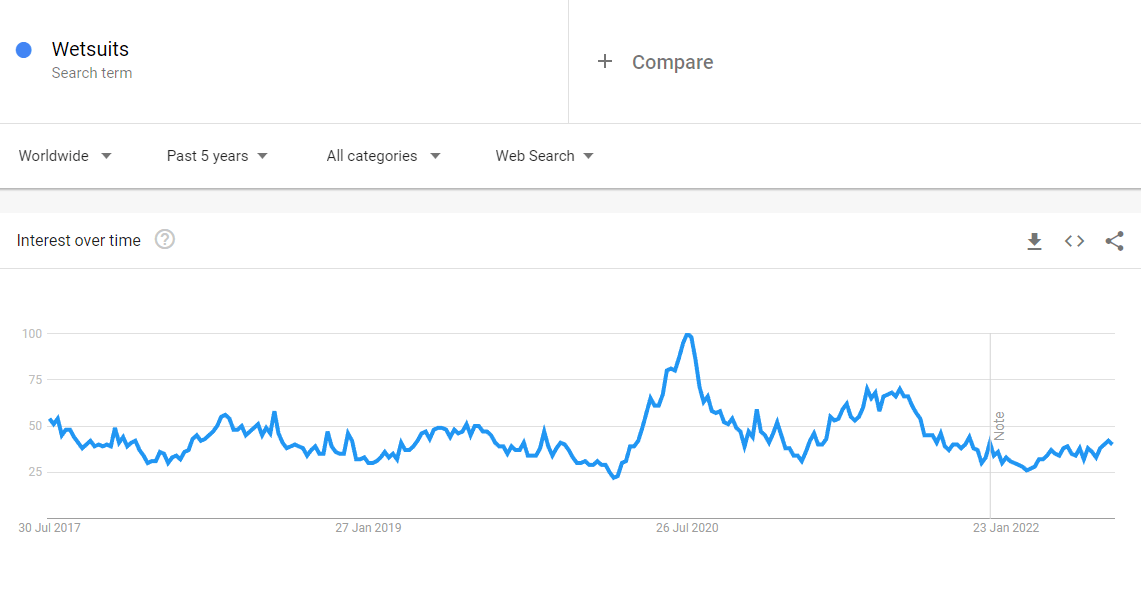1141x593 pixels.
Task: Click the Note marker on the chart
Action: 999,426
